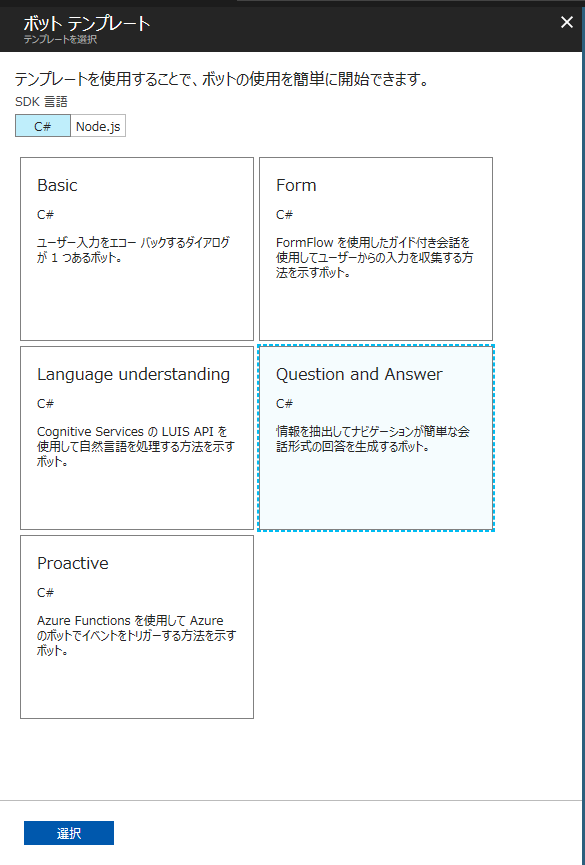
Task: Click the ボット テンプレート blade title
Action: pyautogui.click(x=87, y=24)
